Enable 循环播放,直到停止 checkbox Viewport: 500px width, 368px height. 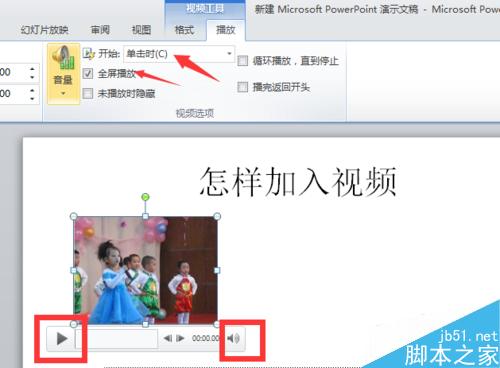click(x=243, y=61)
